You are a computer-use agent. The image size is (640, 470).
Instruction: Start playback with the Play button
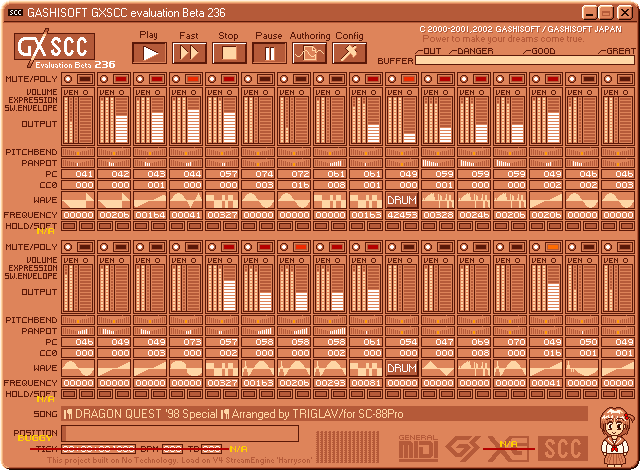[149, 53]
